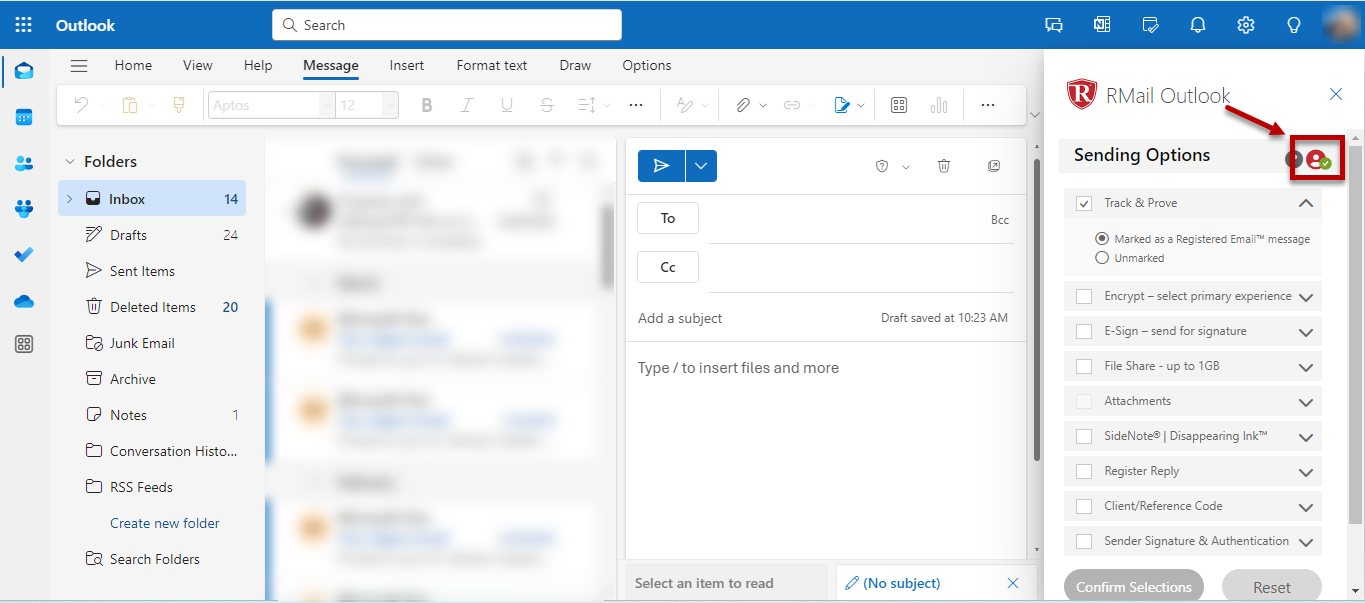Image resolution: width=1365 pixels, height=603 pixels.
Task: Click the To recipients button
Action: point(668,218)
